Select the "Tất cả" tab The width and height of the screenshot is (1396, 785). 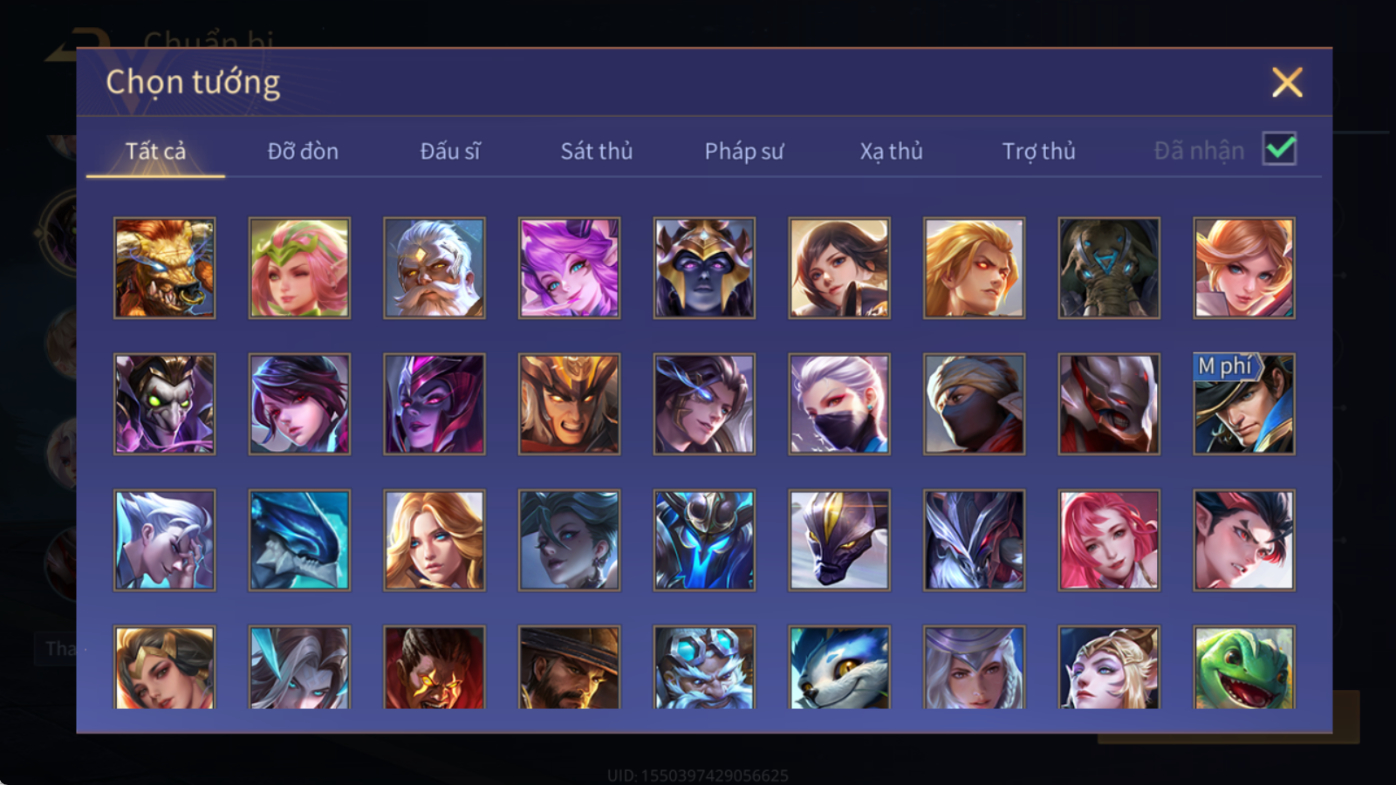pyautogui.click(x=156, y=151)
